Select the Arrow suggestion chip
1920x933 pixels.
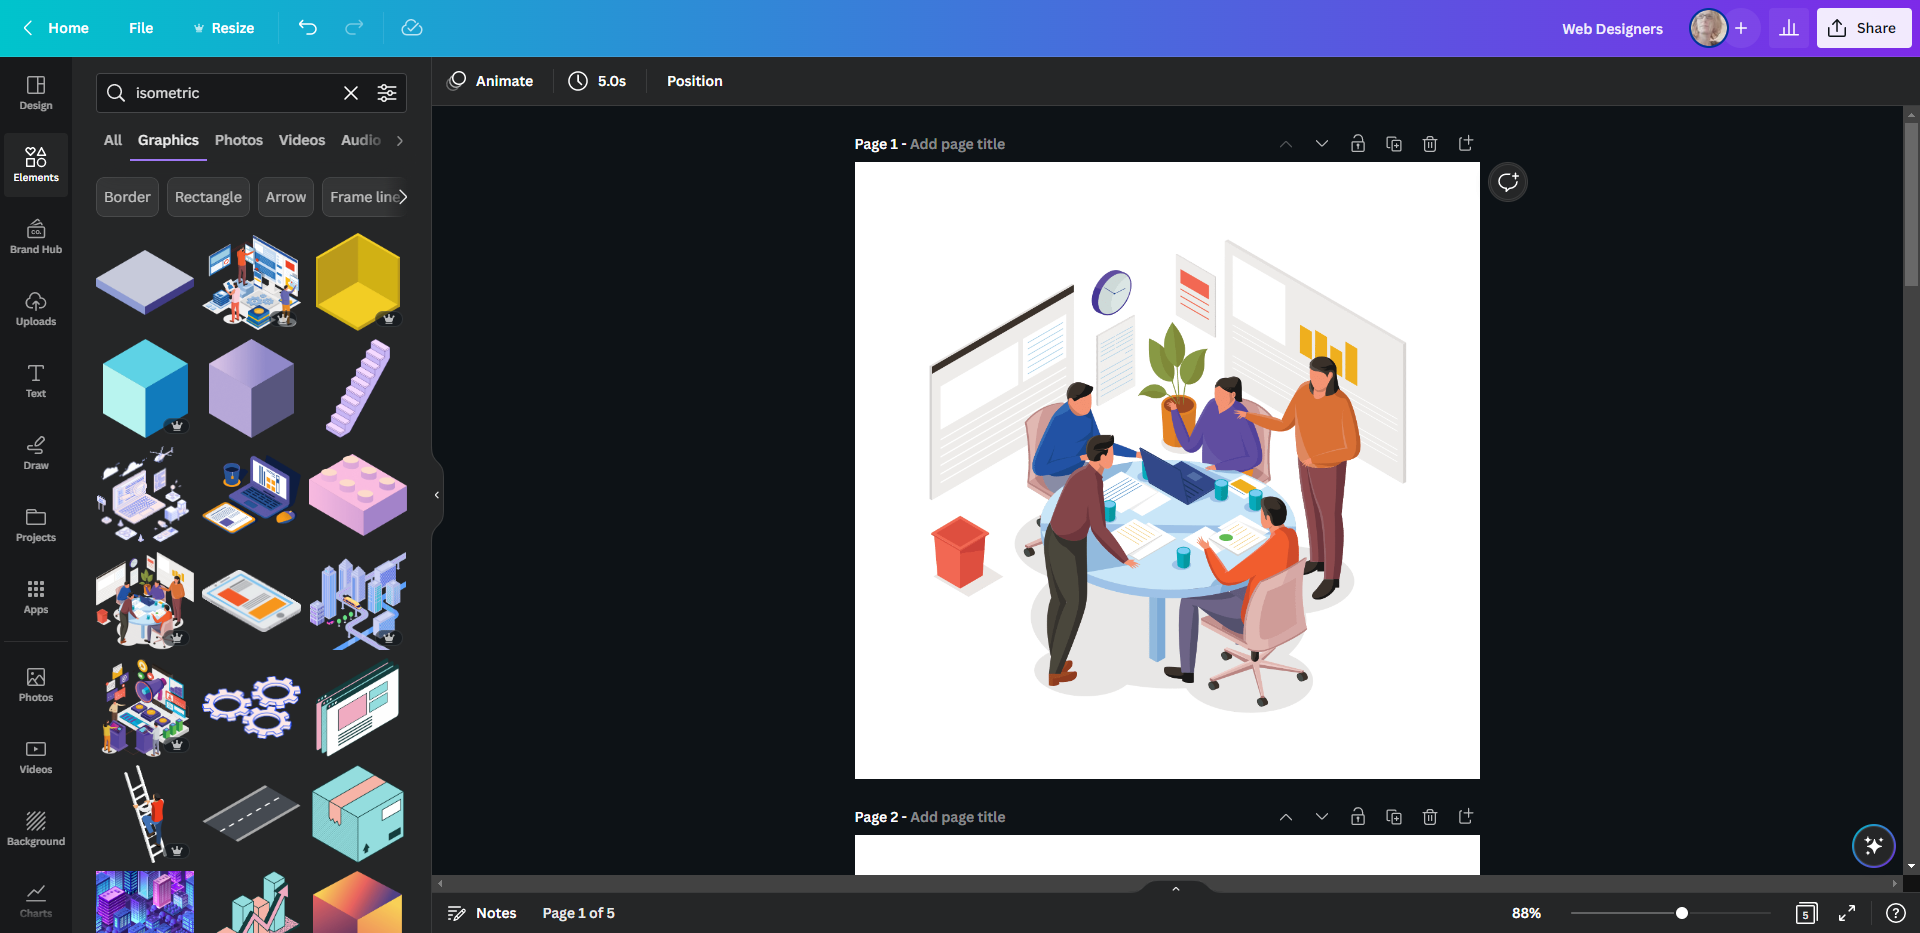coord(286,197)
